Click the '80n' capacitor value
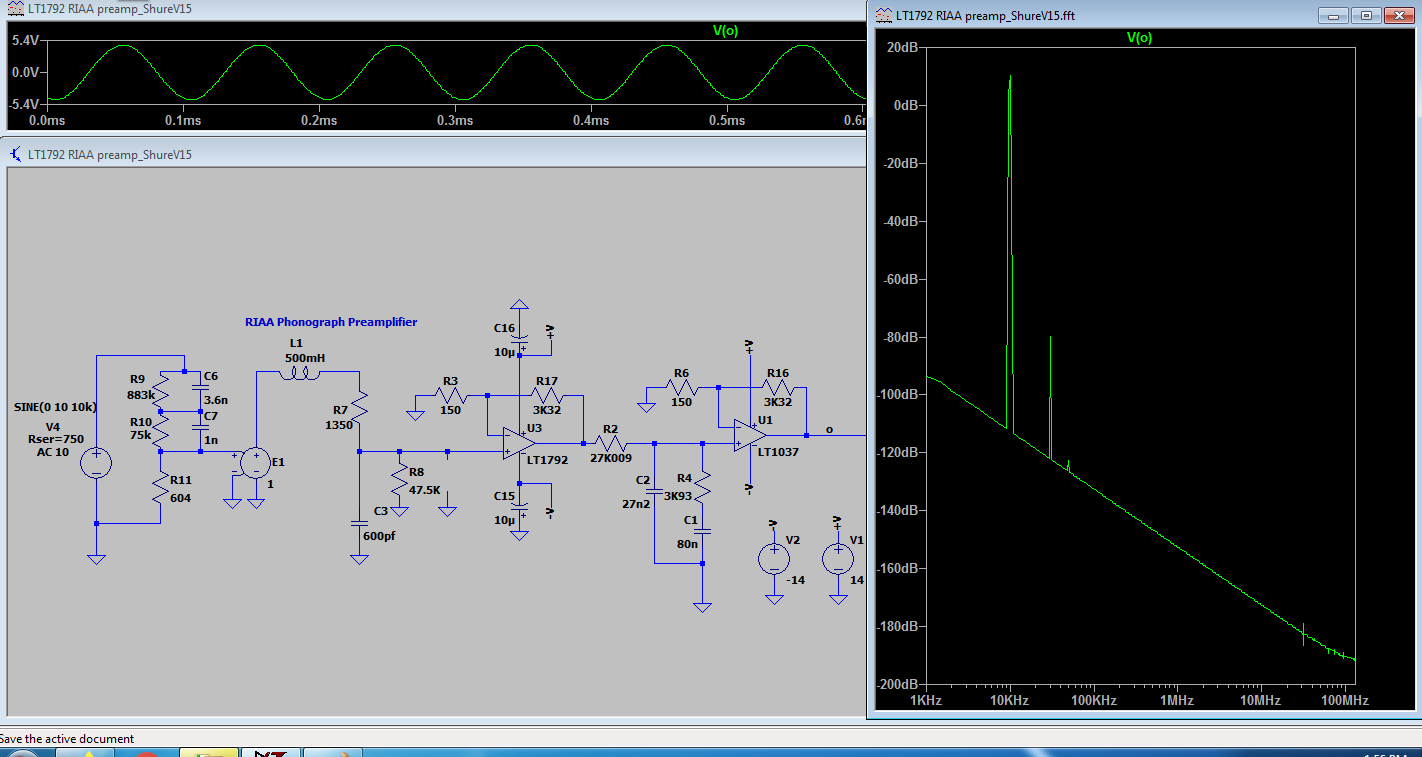Screen dimensions: 1422x757 [687, 546]
